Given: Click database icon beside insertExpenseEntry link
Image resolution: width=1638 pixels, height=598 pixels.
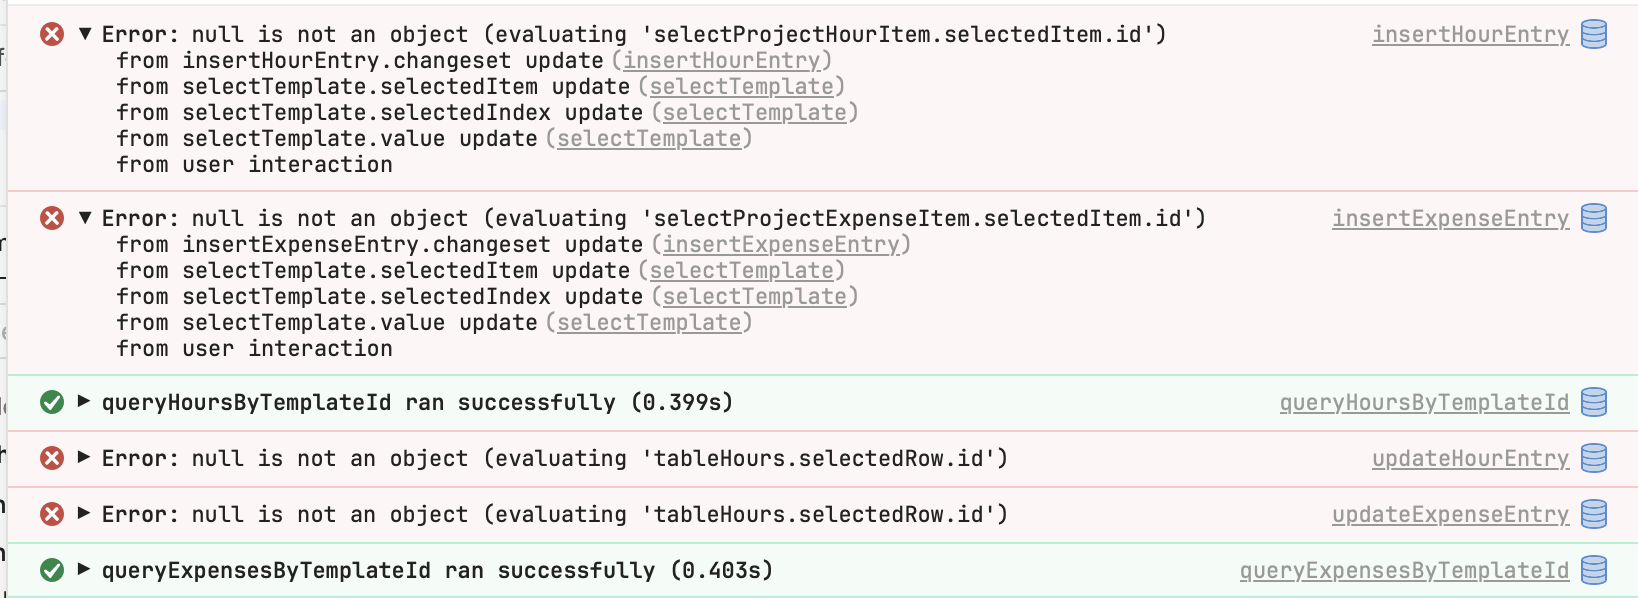Looking at the screenshot, I should click(x=1594, y=218).
